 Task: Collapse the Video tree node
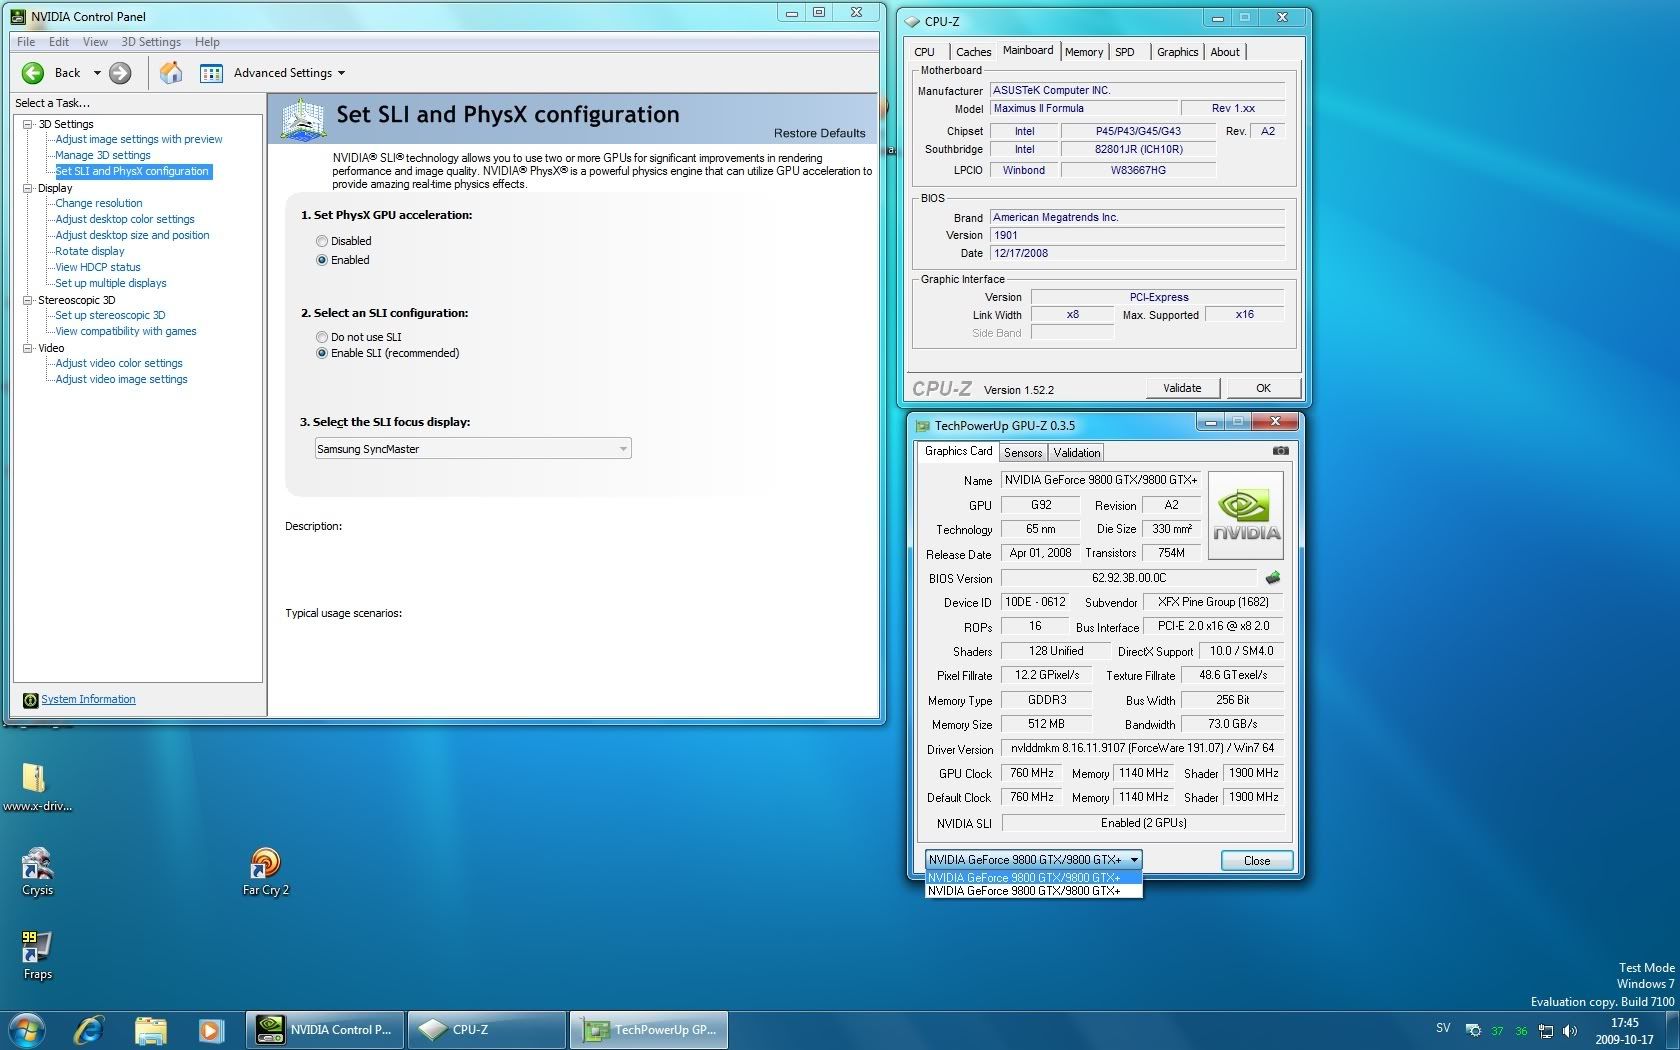28,348
